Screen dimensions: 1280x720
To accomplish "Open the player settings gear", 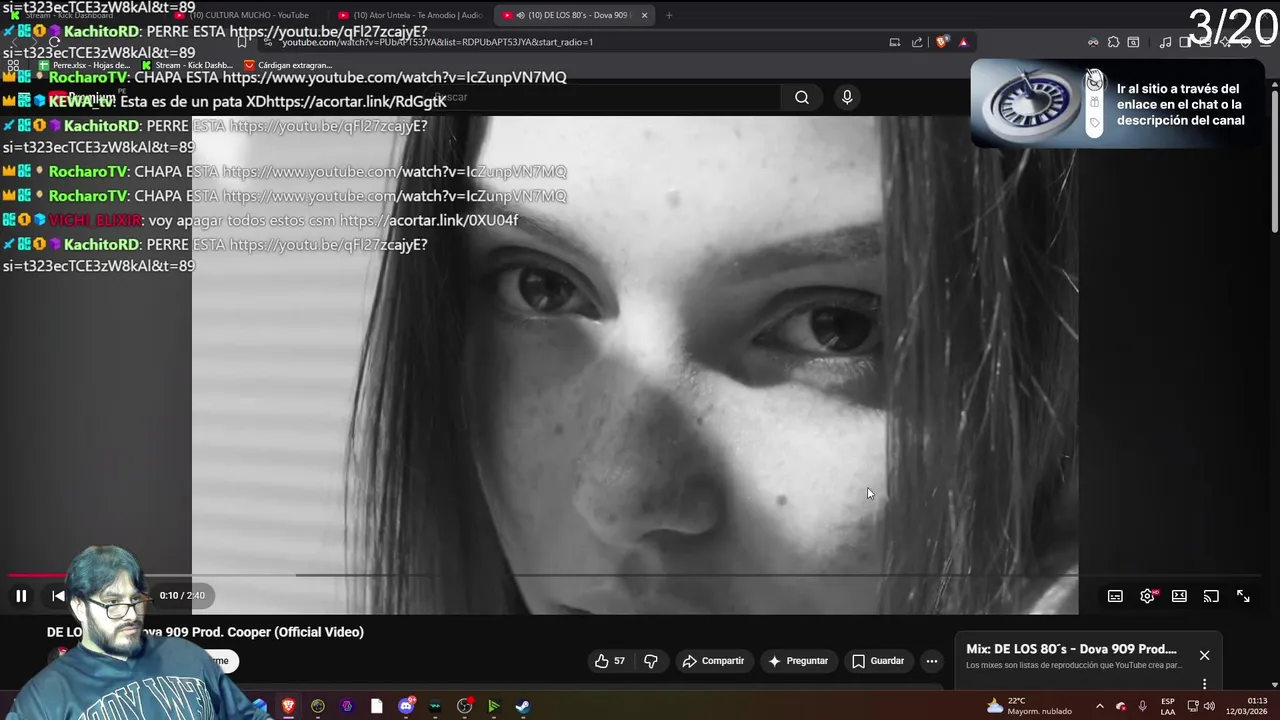I will 1147,596.
